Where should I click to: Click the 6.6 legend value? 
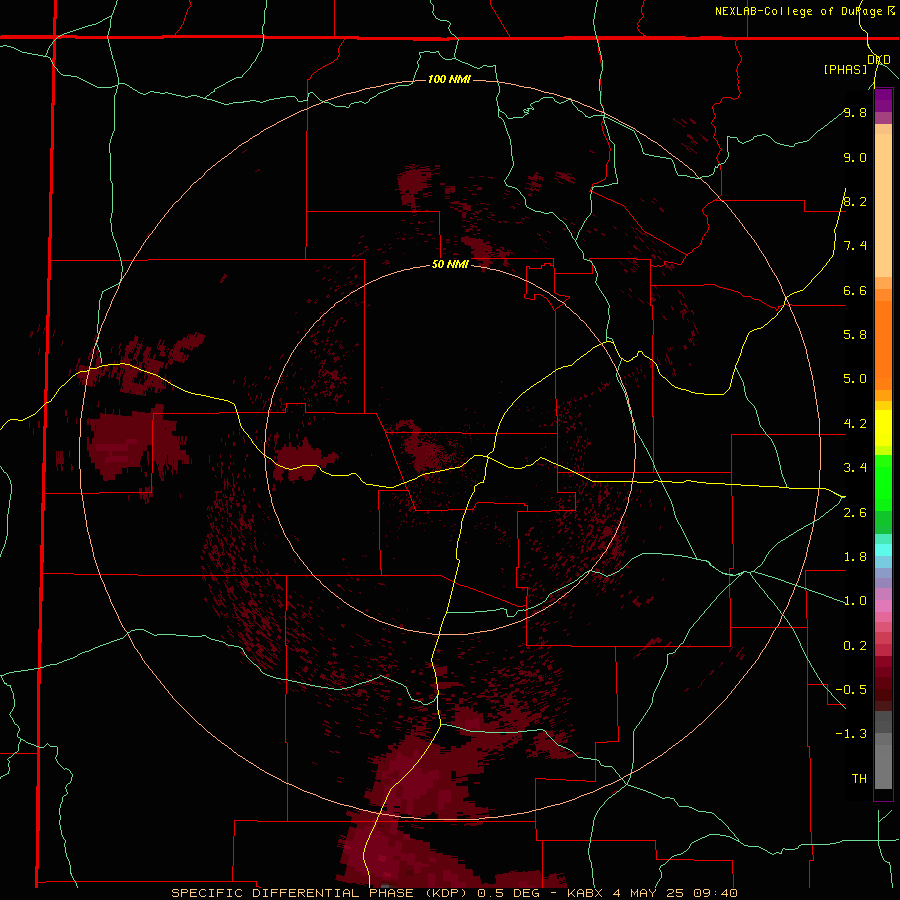tap(855, 290)
